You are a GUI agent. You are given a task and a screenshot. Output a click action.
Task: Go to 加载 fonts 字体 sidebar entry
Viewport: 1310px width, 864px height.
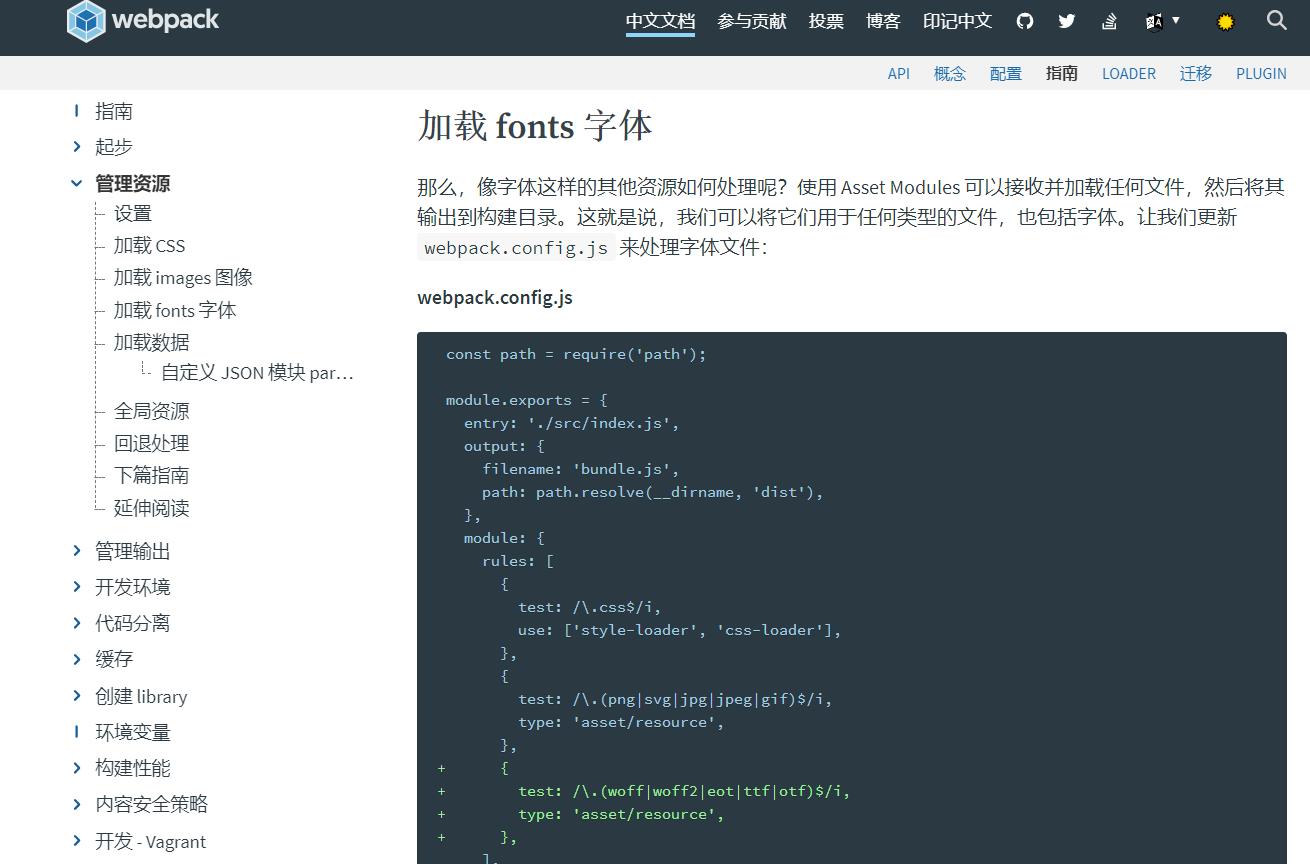pyautogui.click(x=175, y=310)
